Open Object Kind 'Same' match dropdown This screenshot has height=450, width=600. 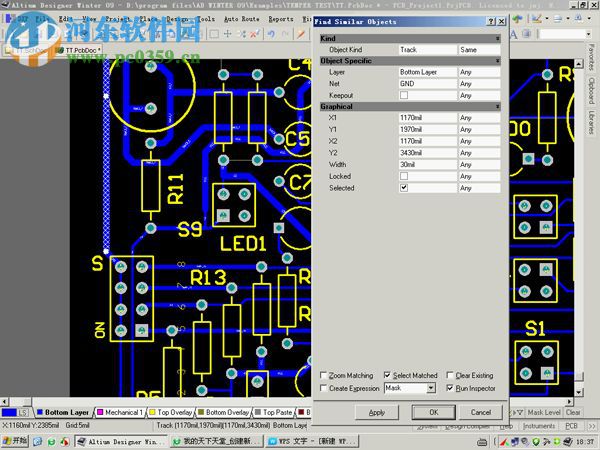point(479,49)
